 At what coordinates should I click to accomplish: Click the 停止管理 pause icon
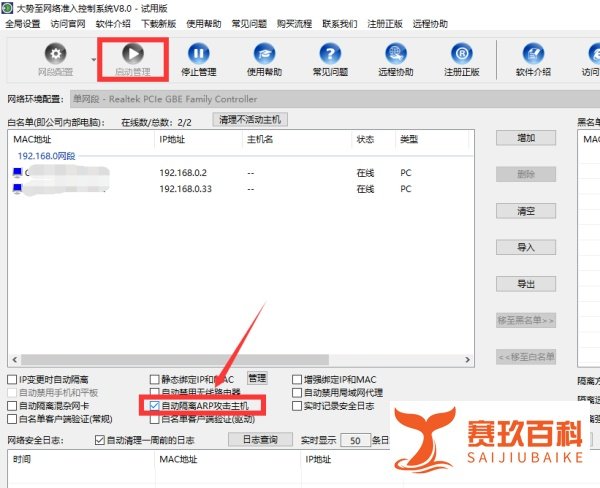pyautogui.click(x=199, y=54)
